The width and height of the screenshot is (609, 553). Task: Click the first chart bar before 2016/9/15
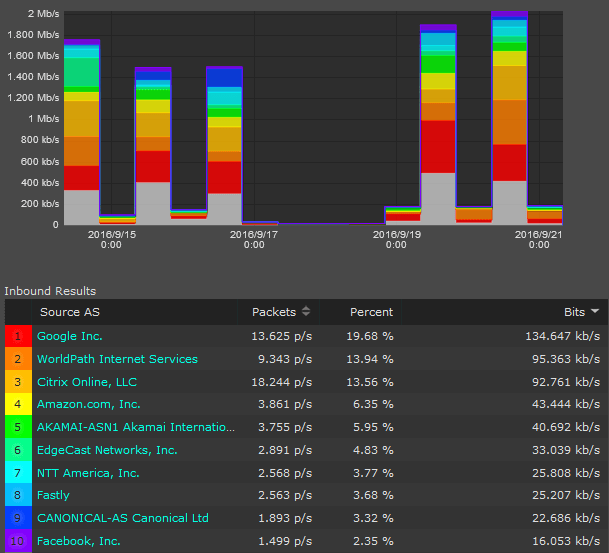click(x=82, y=132)
